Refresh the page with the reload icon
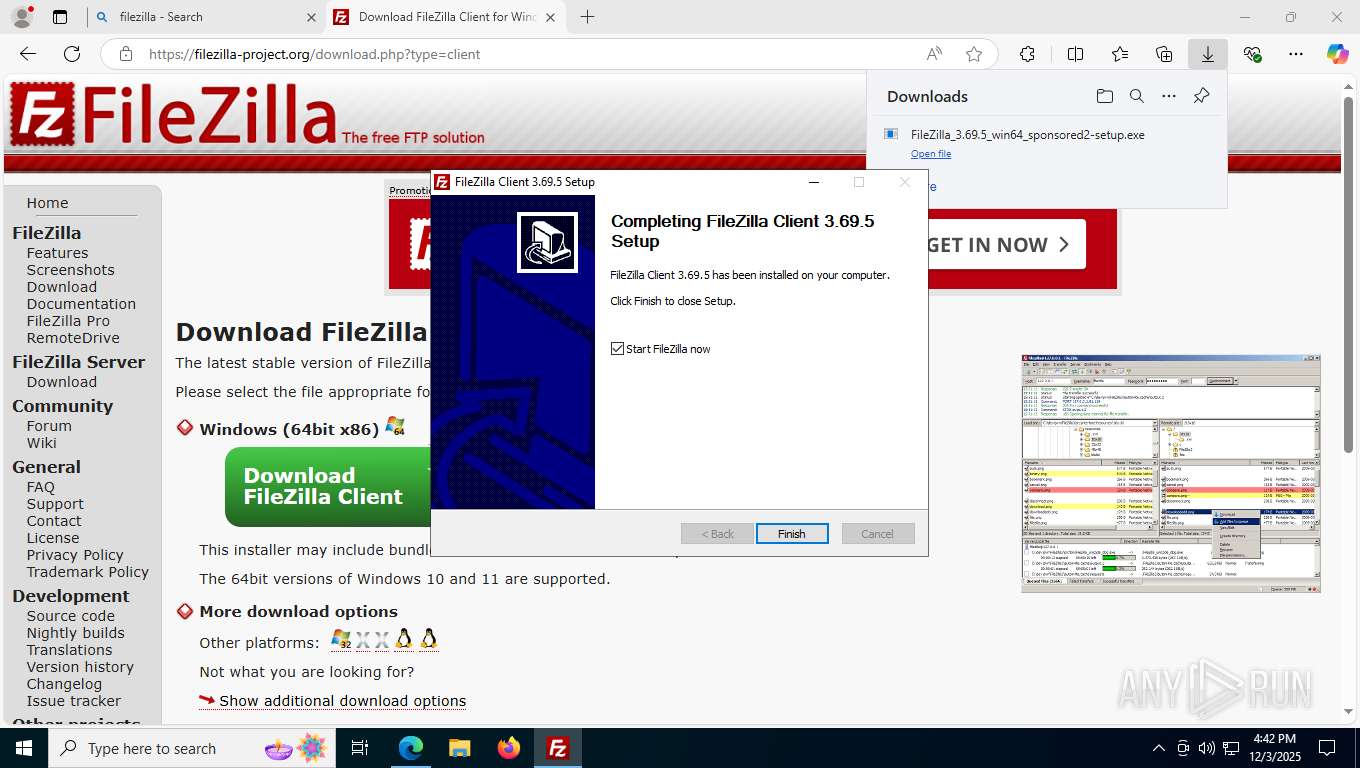Viewport: 1360px width, 768px height. (x=72, y=54)
